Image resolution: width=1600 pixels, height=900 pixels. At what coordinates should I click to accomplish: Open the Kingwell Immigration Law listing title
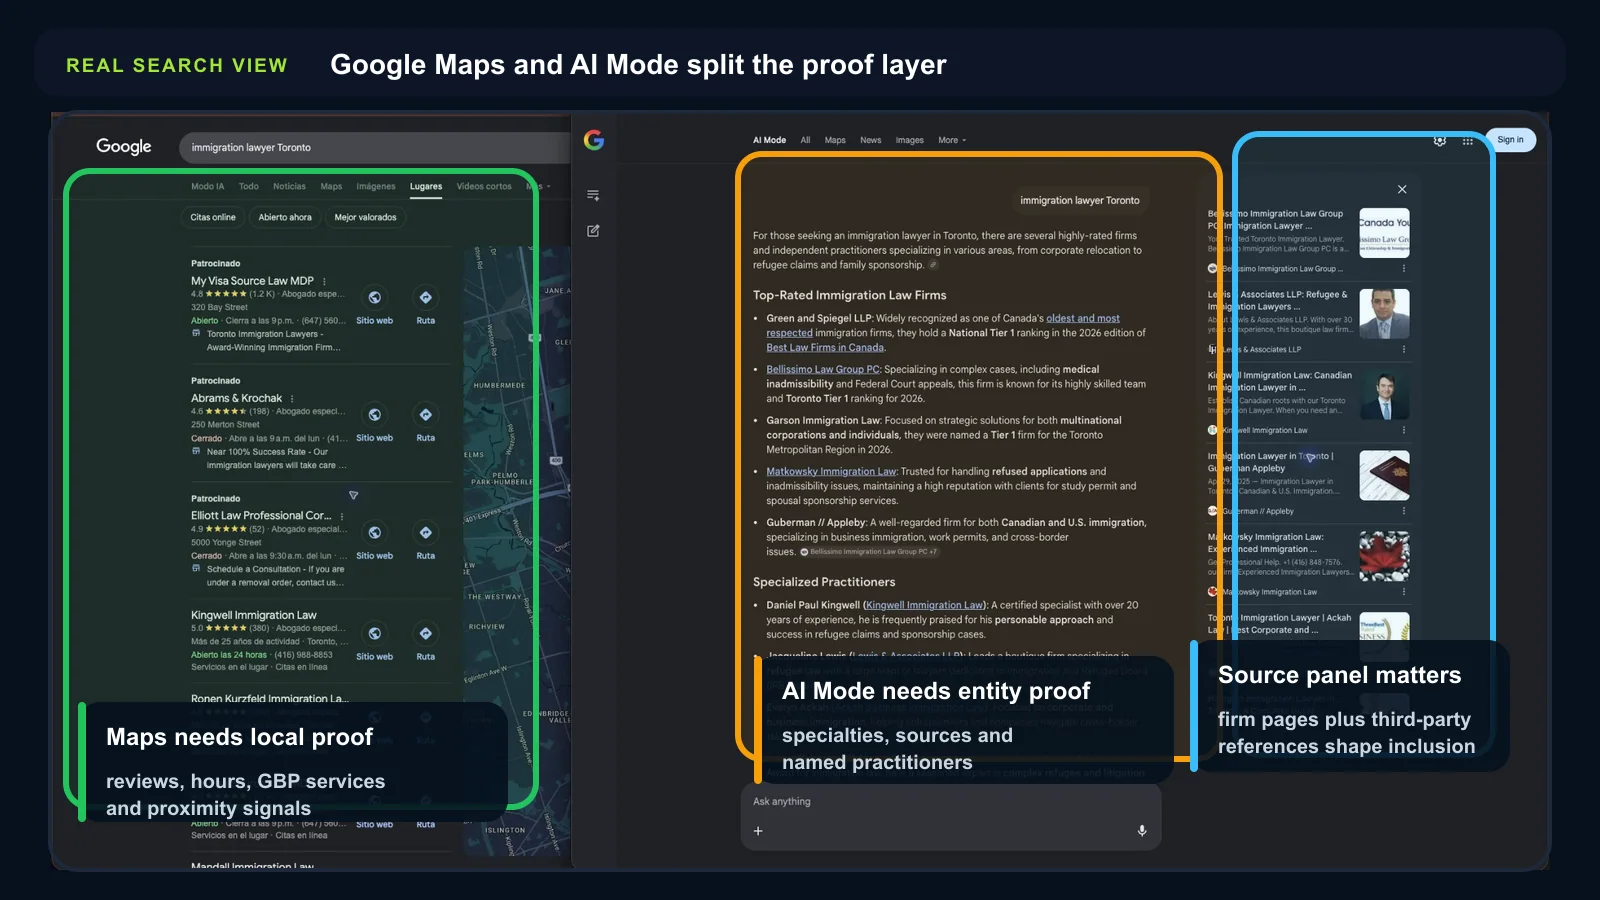254,615
